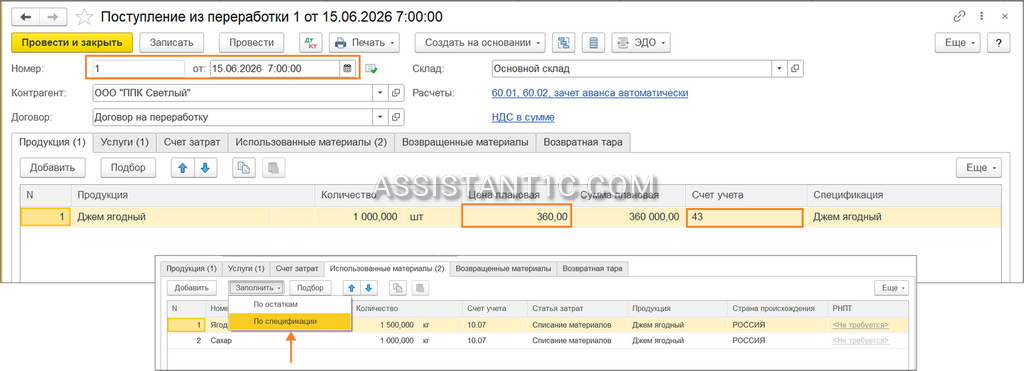
Task: Open help with question mark button
Action: click(x=999, y=43)
